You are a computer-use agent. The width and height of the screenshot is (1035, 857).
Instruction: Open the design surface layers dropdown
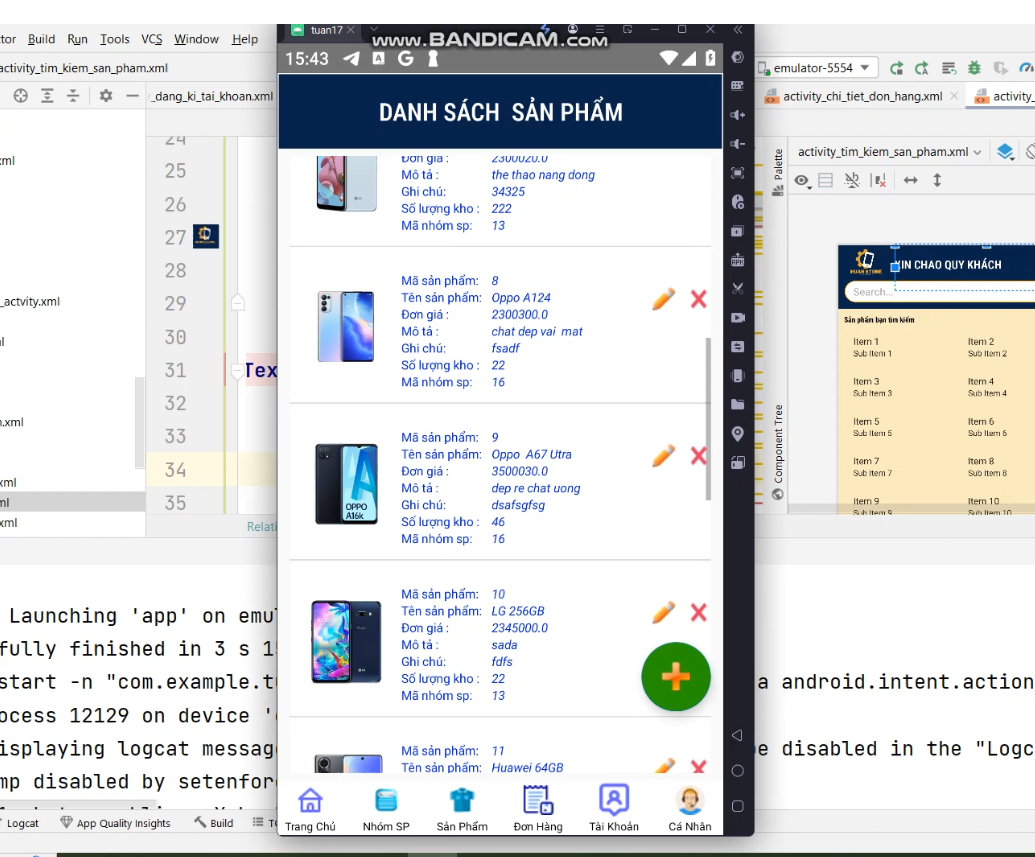pyautogui.click(x=1005, y=152)
